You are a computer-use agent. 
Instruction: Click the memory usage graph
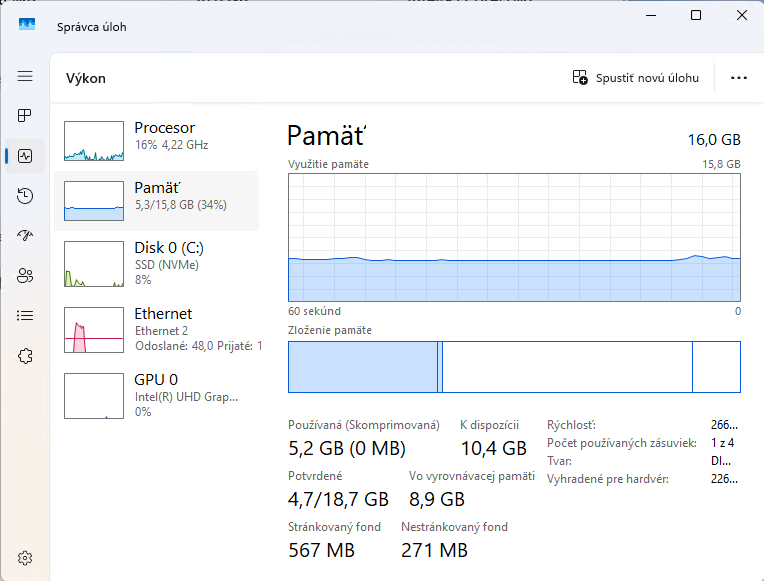pos(514,237)
